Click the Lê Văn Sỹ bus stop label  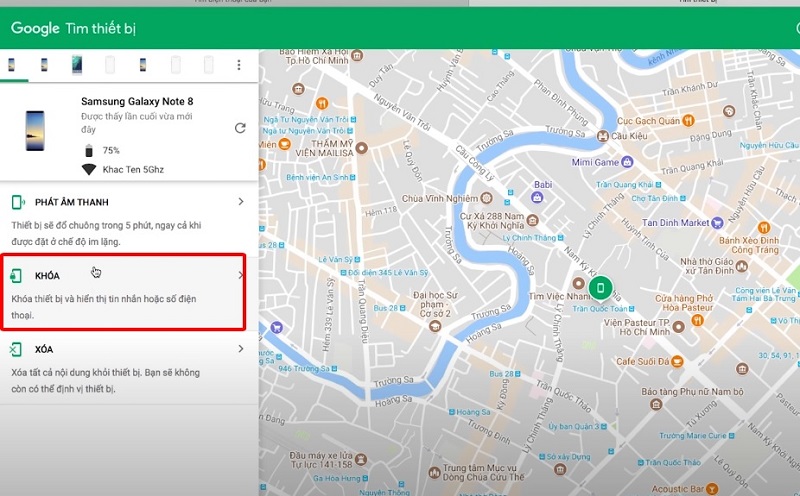coord(335,259)
